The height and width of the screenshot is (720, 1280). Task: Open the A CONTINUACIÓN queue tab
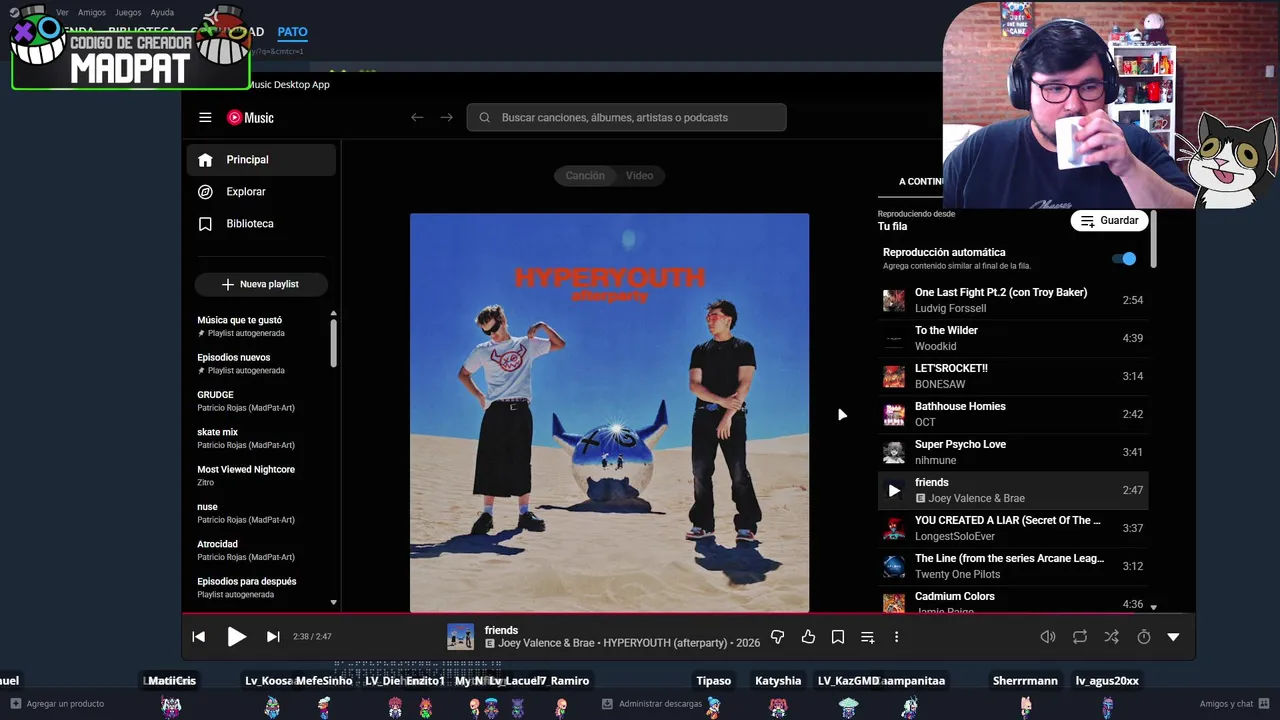coord(920,181)
